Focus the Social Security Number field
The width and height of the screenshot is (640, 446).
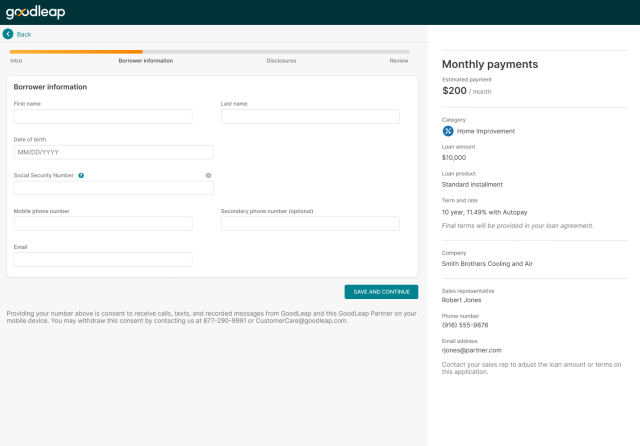pyautogui.click(x=113, y=188)
